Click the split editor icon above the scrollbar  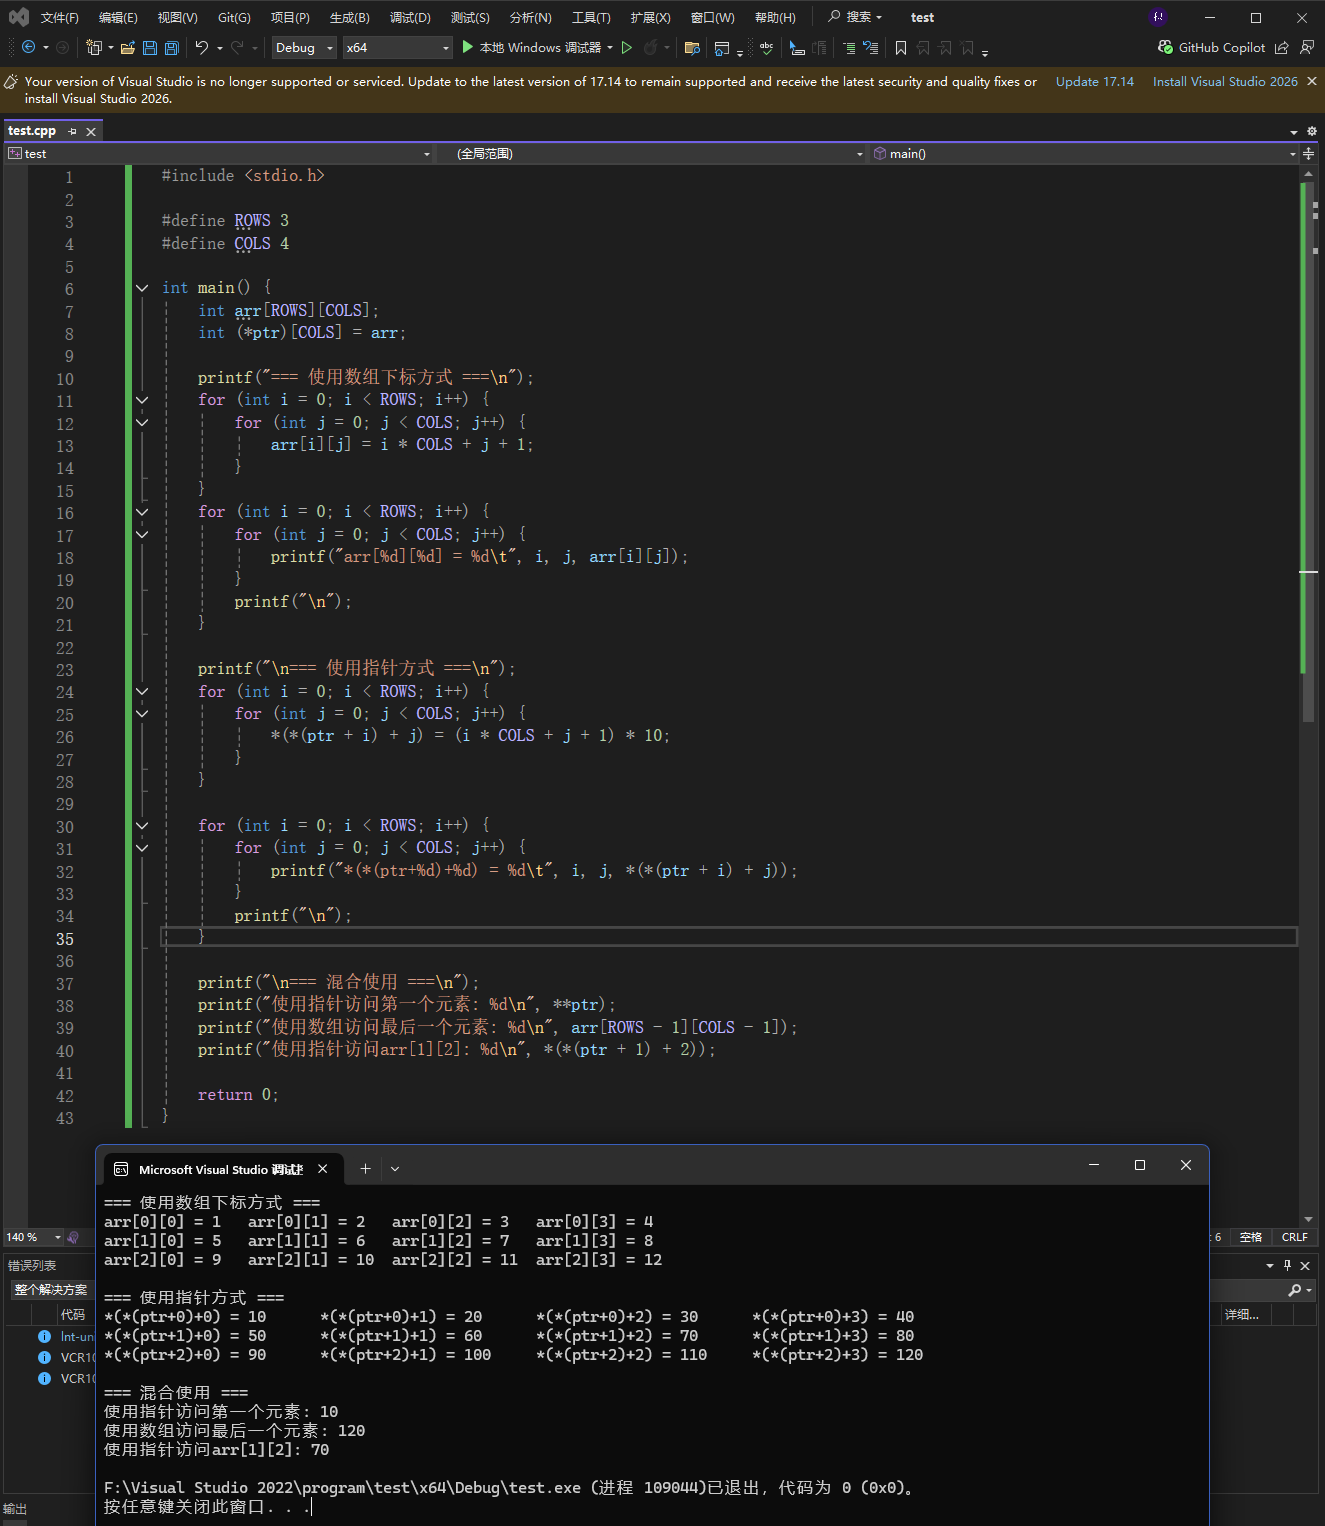click(x=1308, y=153)
